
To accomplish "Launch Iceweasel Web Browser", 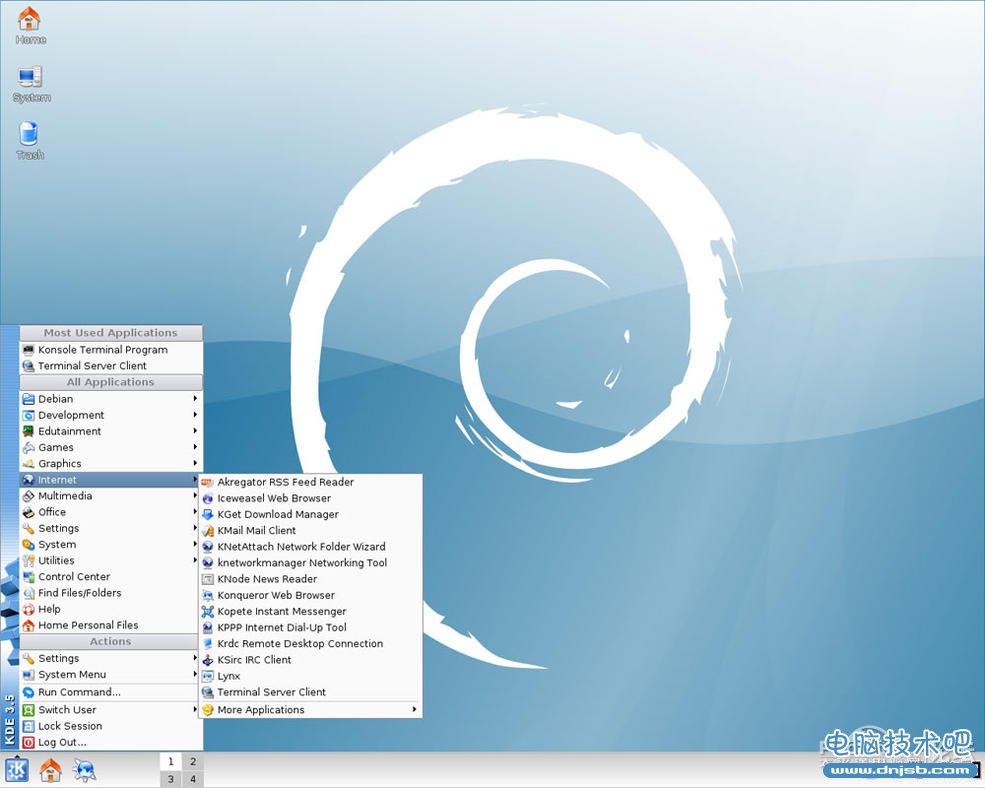I will pyautogui.click(x=273, y=498).
